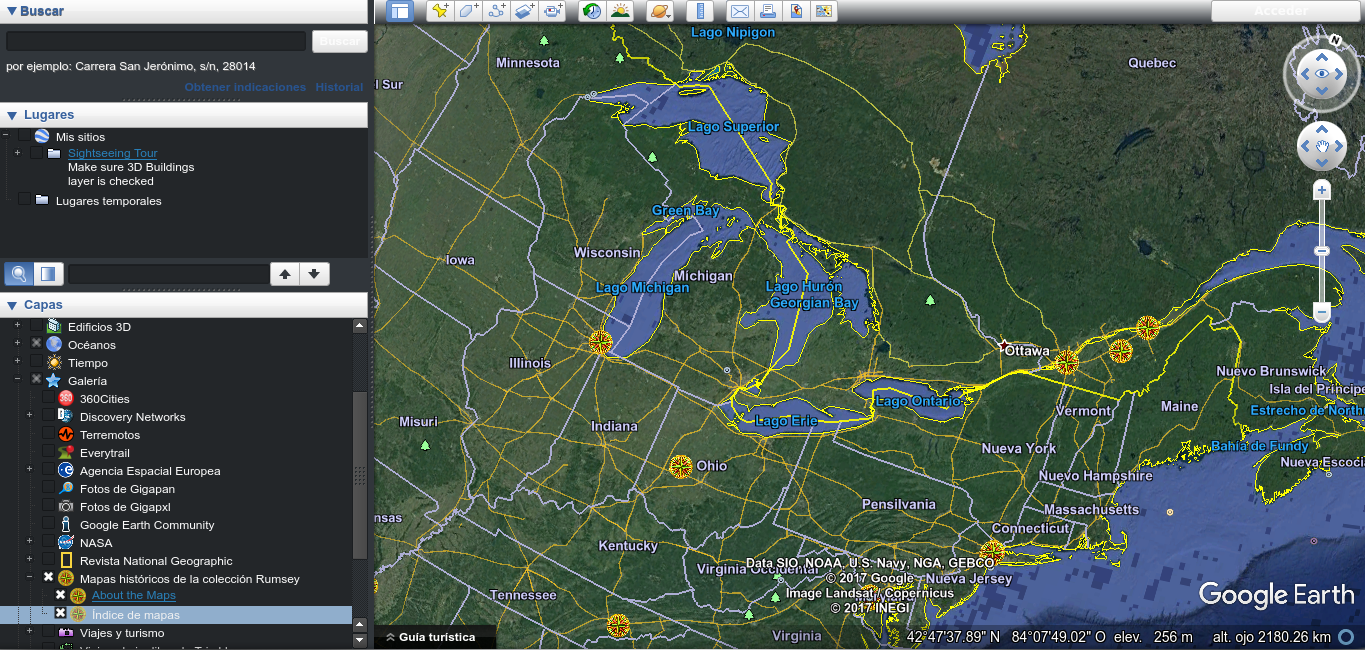
Task: Select the Add Polygon tool
Action: coord(468,11)
